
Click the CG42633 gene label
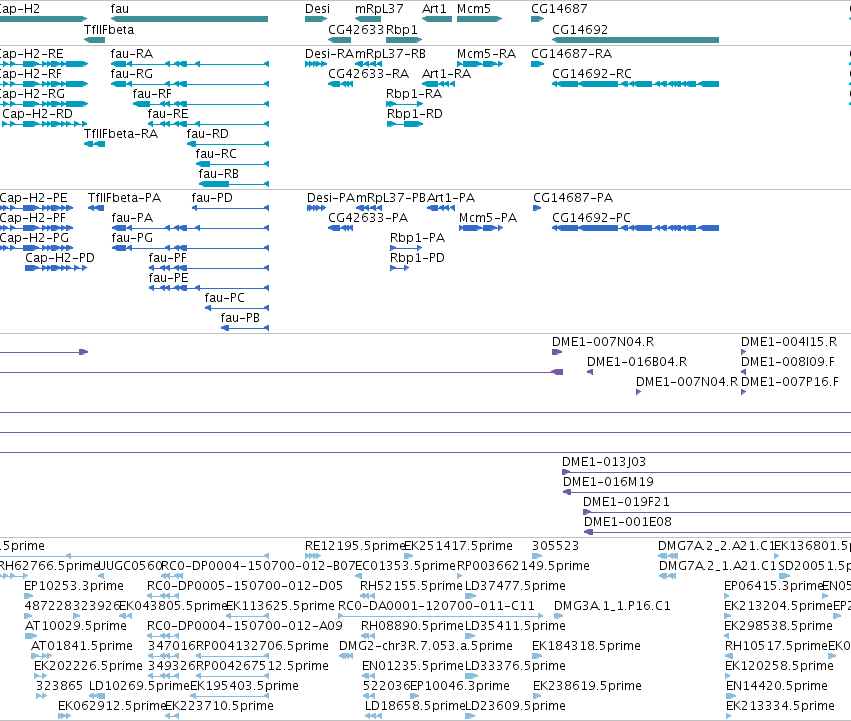[356, 30]
